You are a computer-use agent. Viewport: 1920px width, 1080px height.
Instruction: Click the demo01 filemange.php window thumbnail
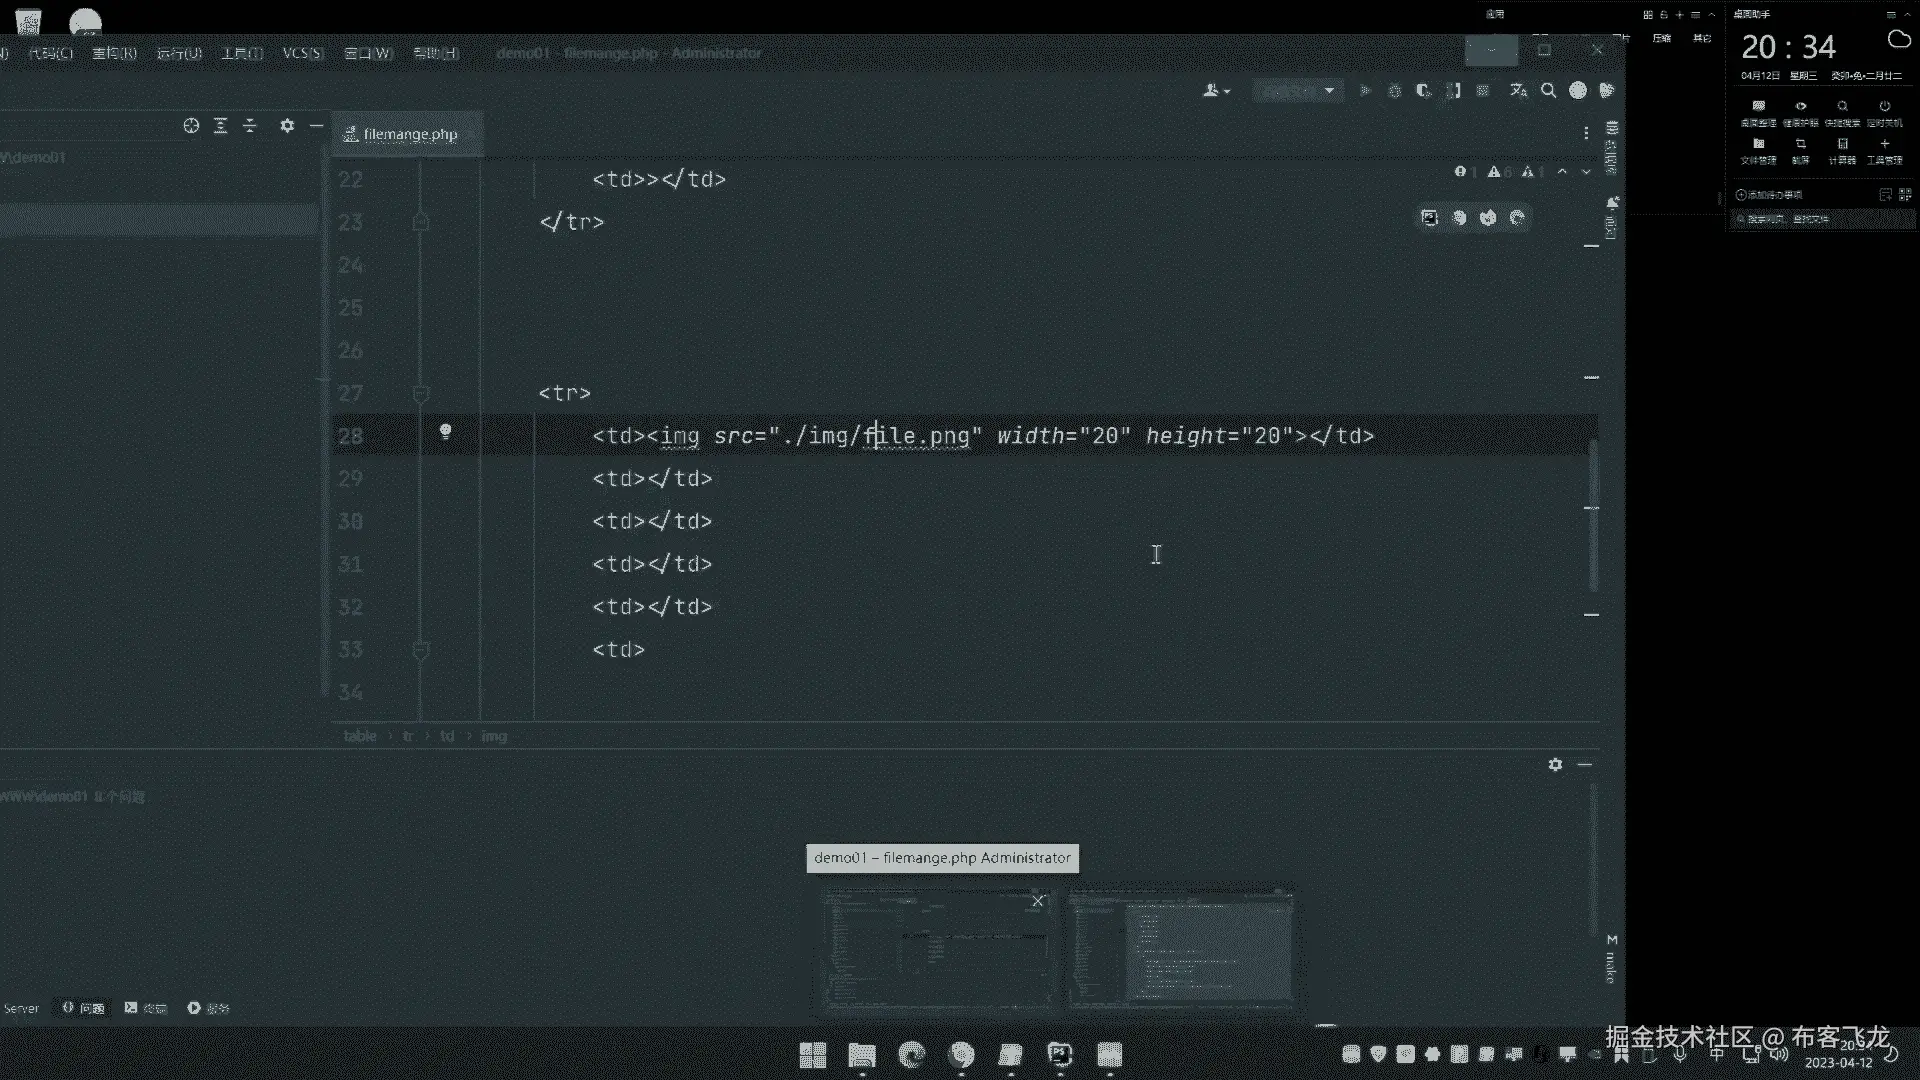(x=938, y=948)
